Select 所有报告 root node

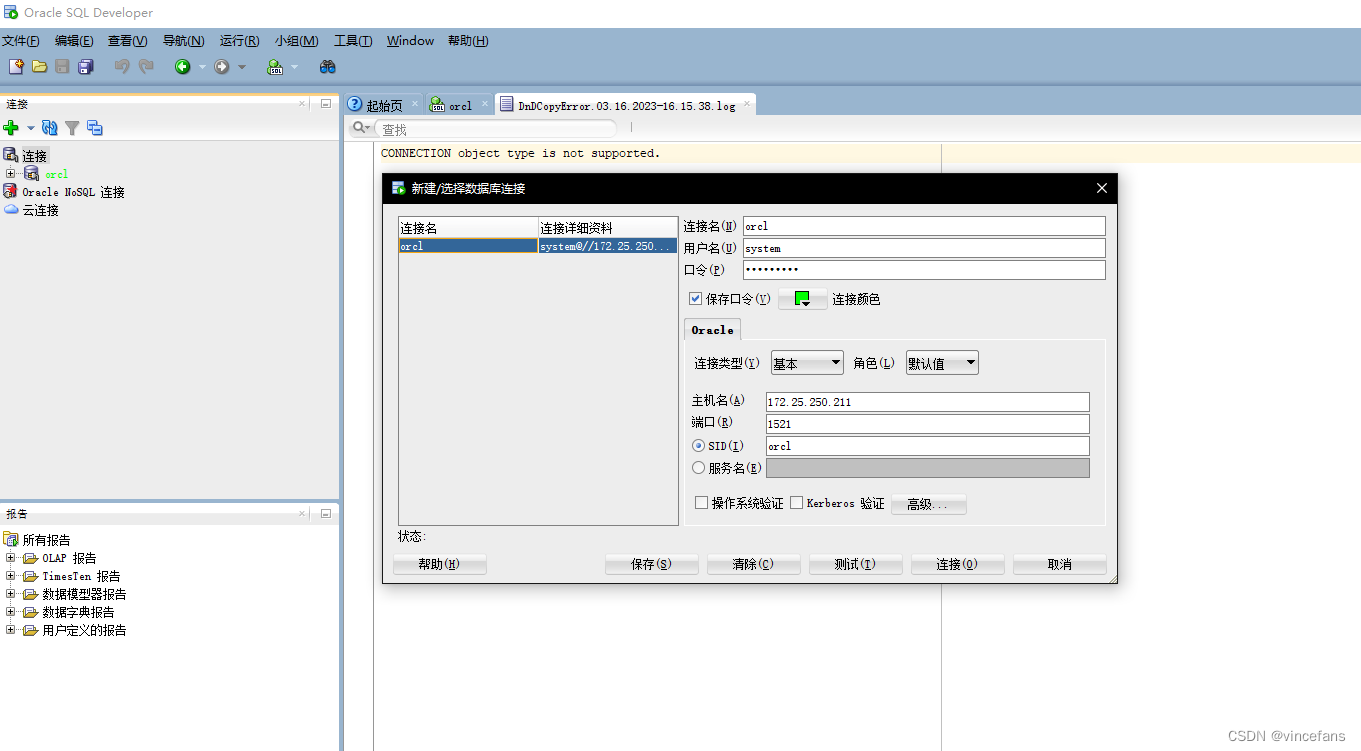pos(46,540)
